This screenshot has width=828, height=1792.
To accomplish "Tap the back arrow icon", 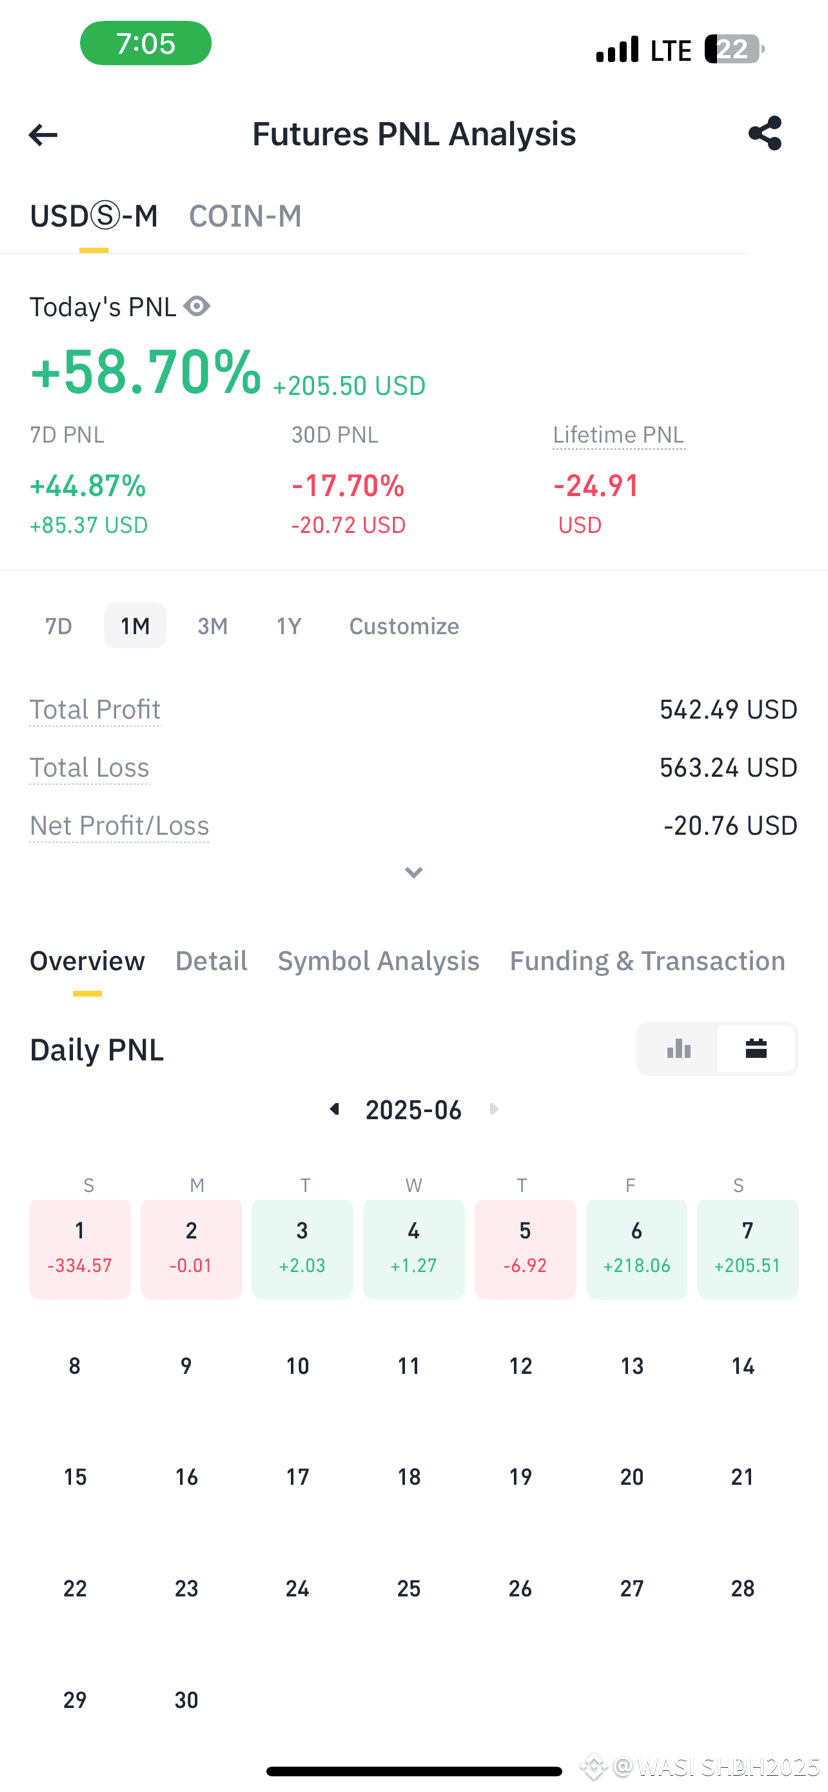I will pyautogui.click(x=43, y=134).
